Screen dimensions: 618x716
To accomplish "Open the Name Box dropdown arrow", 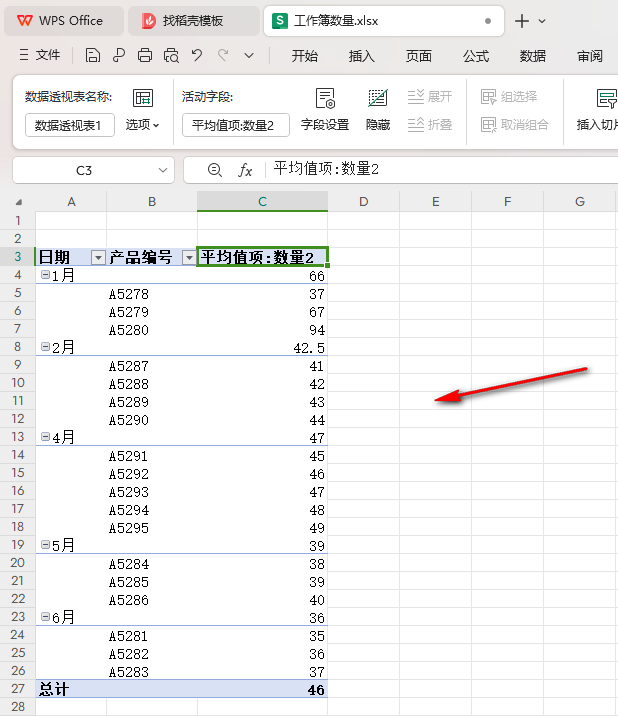I will pyautogui.click(x=163, y=170).
